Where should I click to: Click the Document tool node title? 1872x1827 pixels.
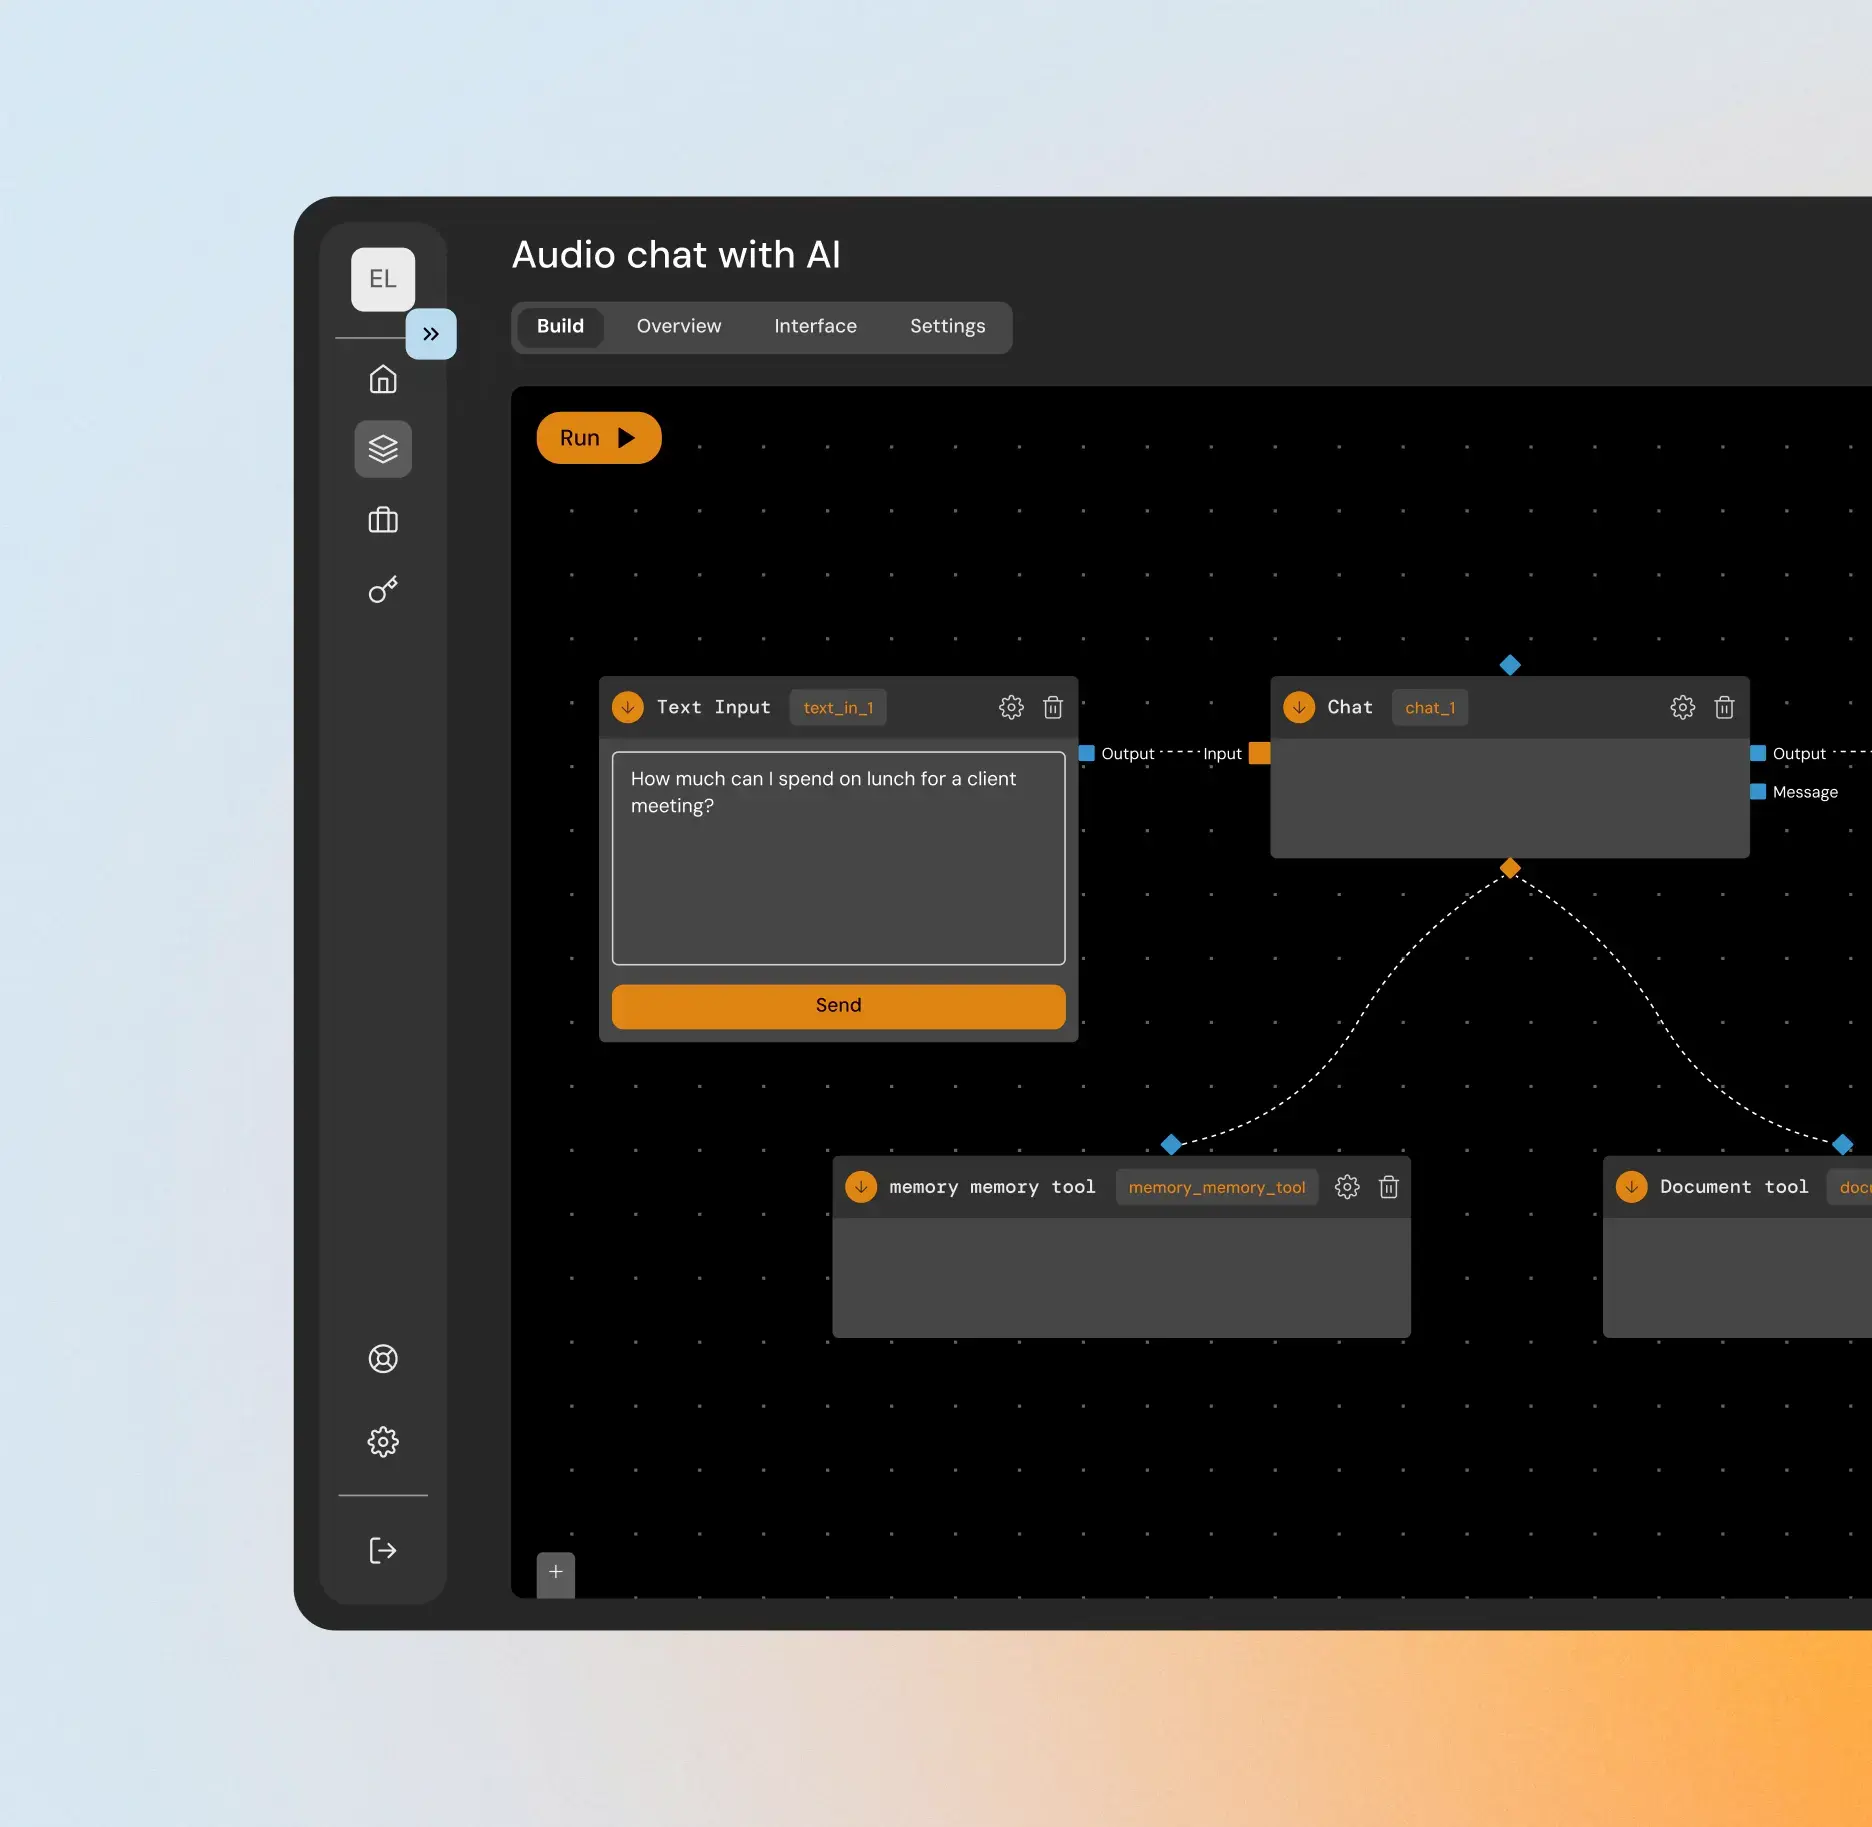coord(1734,1187)
